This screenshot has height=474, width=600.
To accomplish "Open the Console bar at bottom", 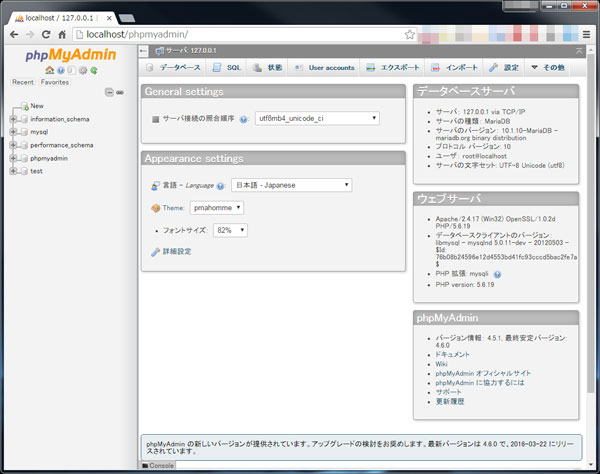I will pyautogui.click(x=158, y=466).
